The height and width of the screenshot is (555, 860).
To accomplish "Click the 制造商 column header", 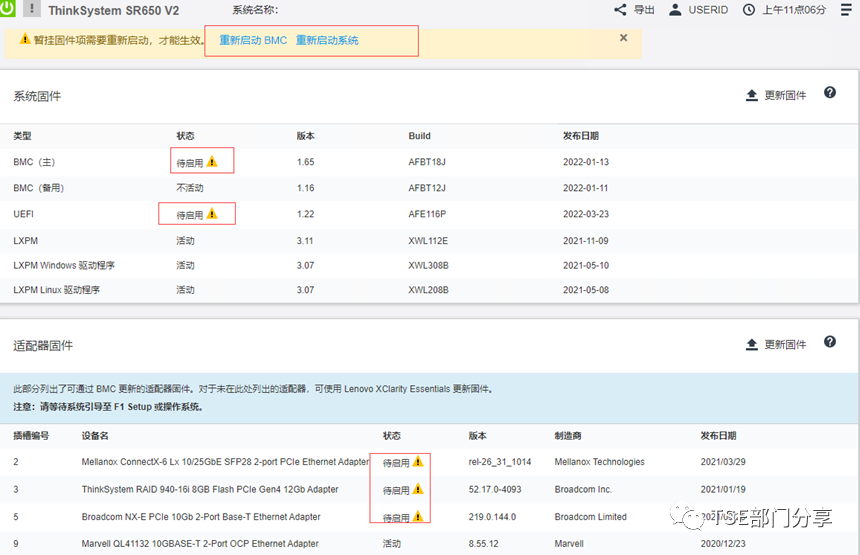I will point(568,435).
